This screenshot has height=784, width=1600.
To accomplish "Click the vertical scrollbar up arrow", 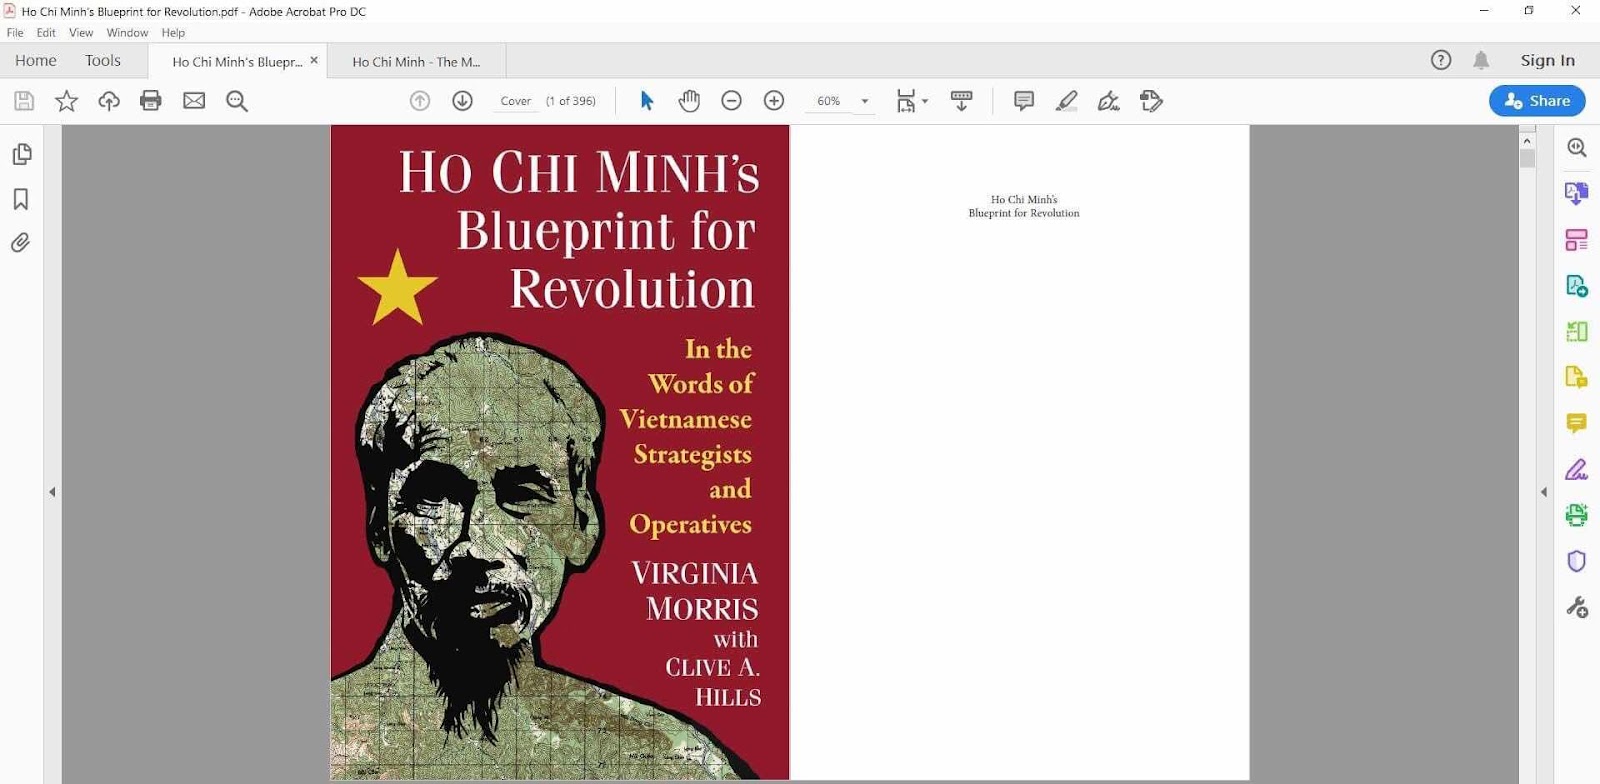I will pos(1527,141).
